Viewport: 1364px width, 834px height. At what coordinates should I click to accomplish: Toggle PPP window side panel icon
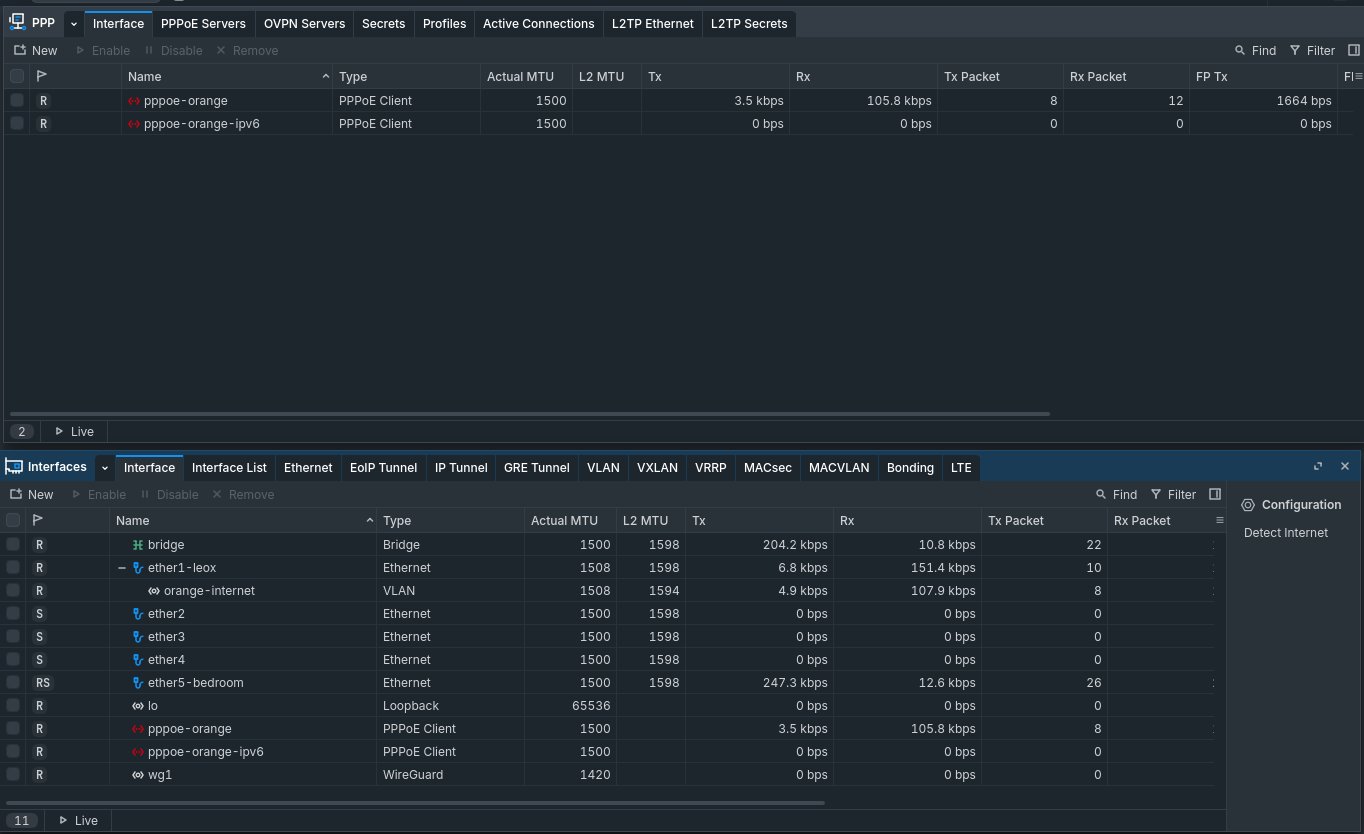pos(1354,50)
